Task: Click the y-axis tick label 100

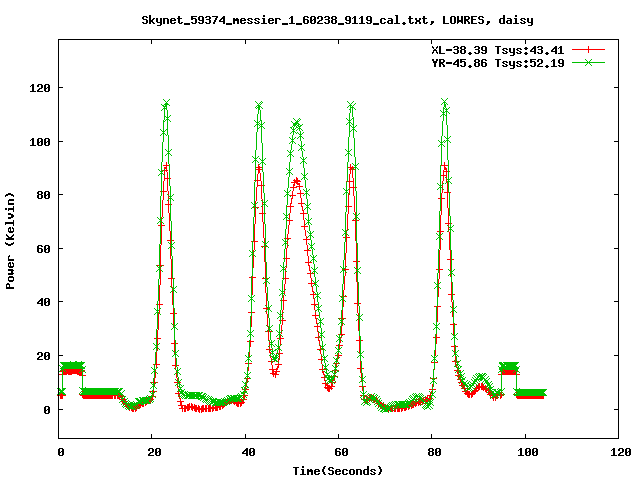Action: (x=40, y=142)
